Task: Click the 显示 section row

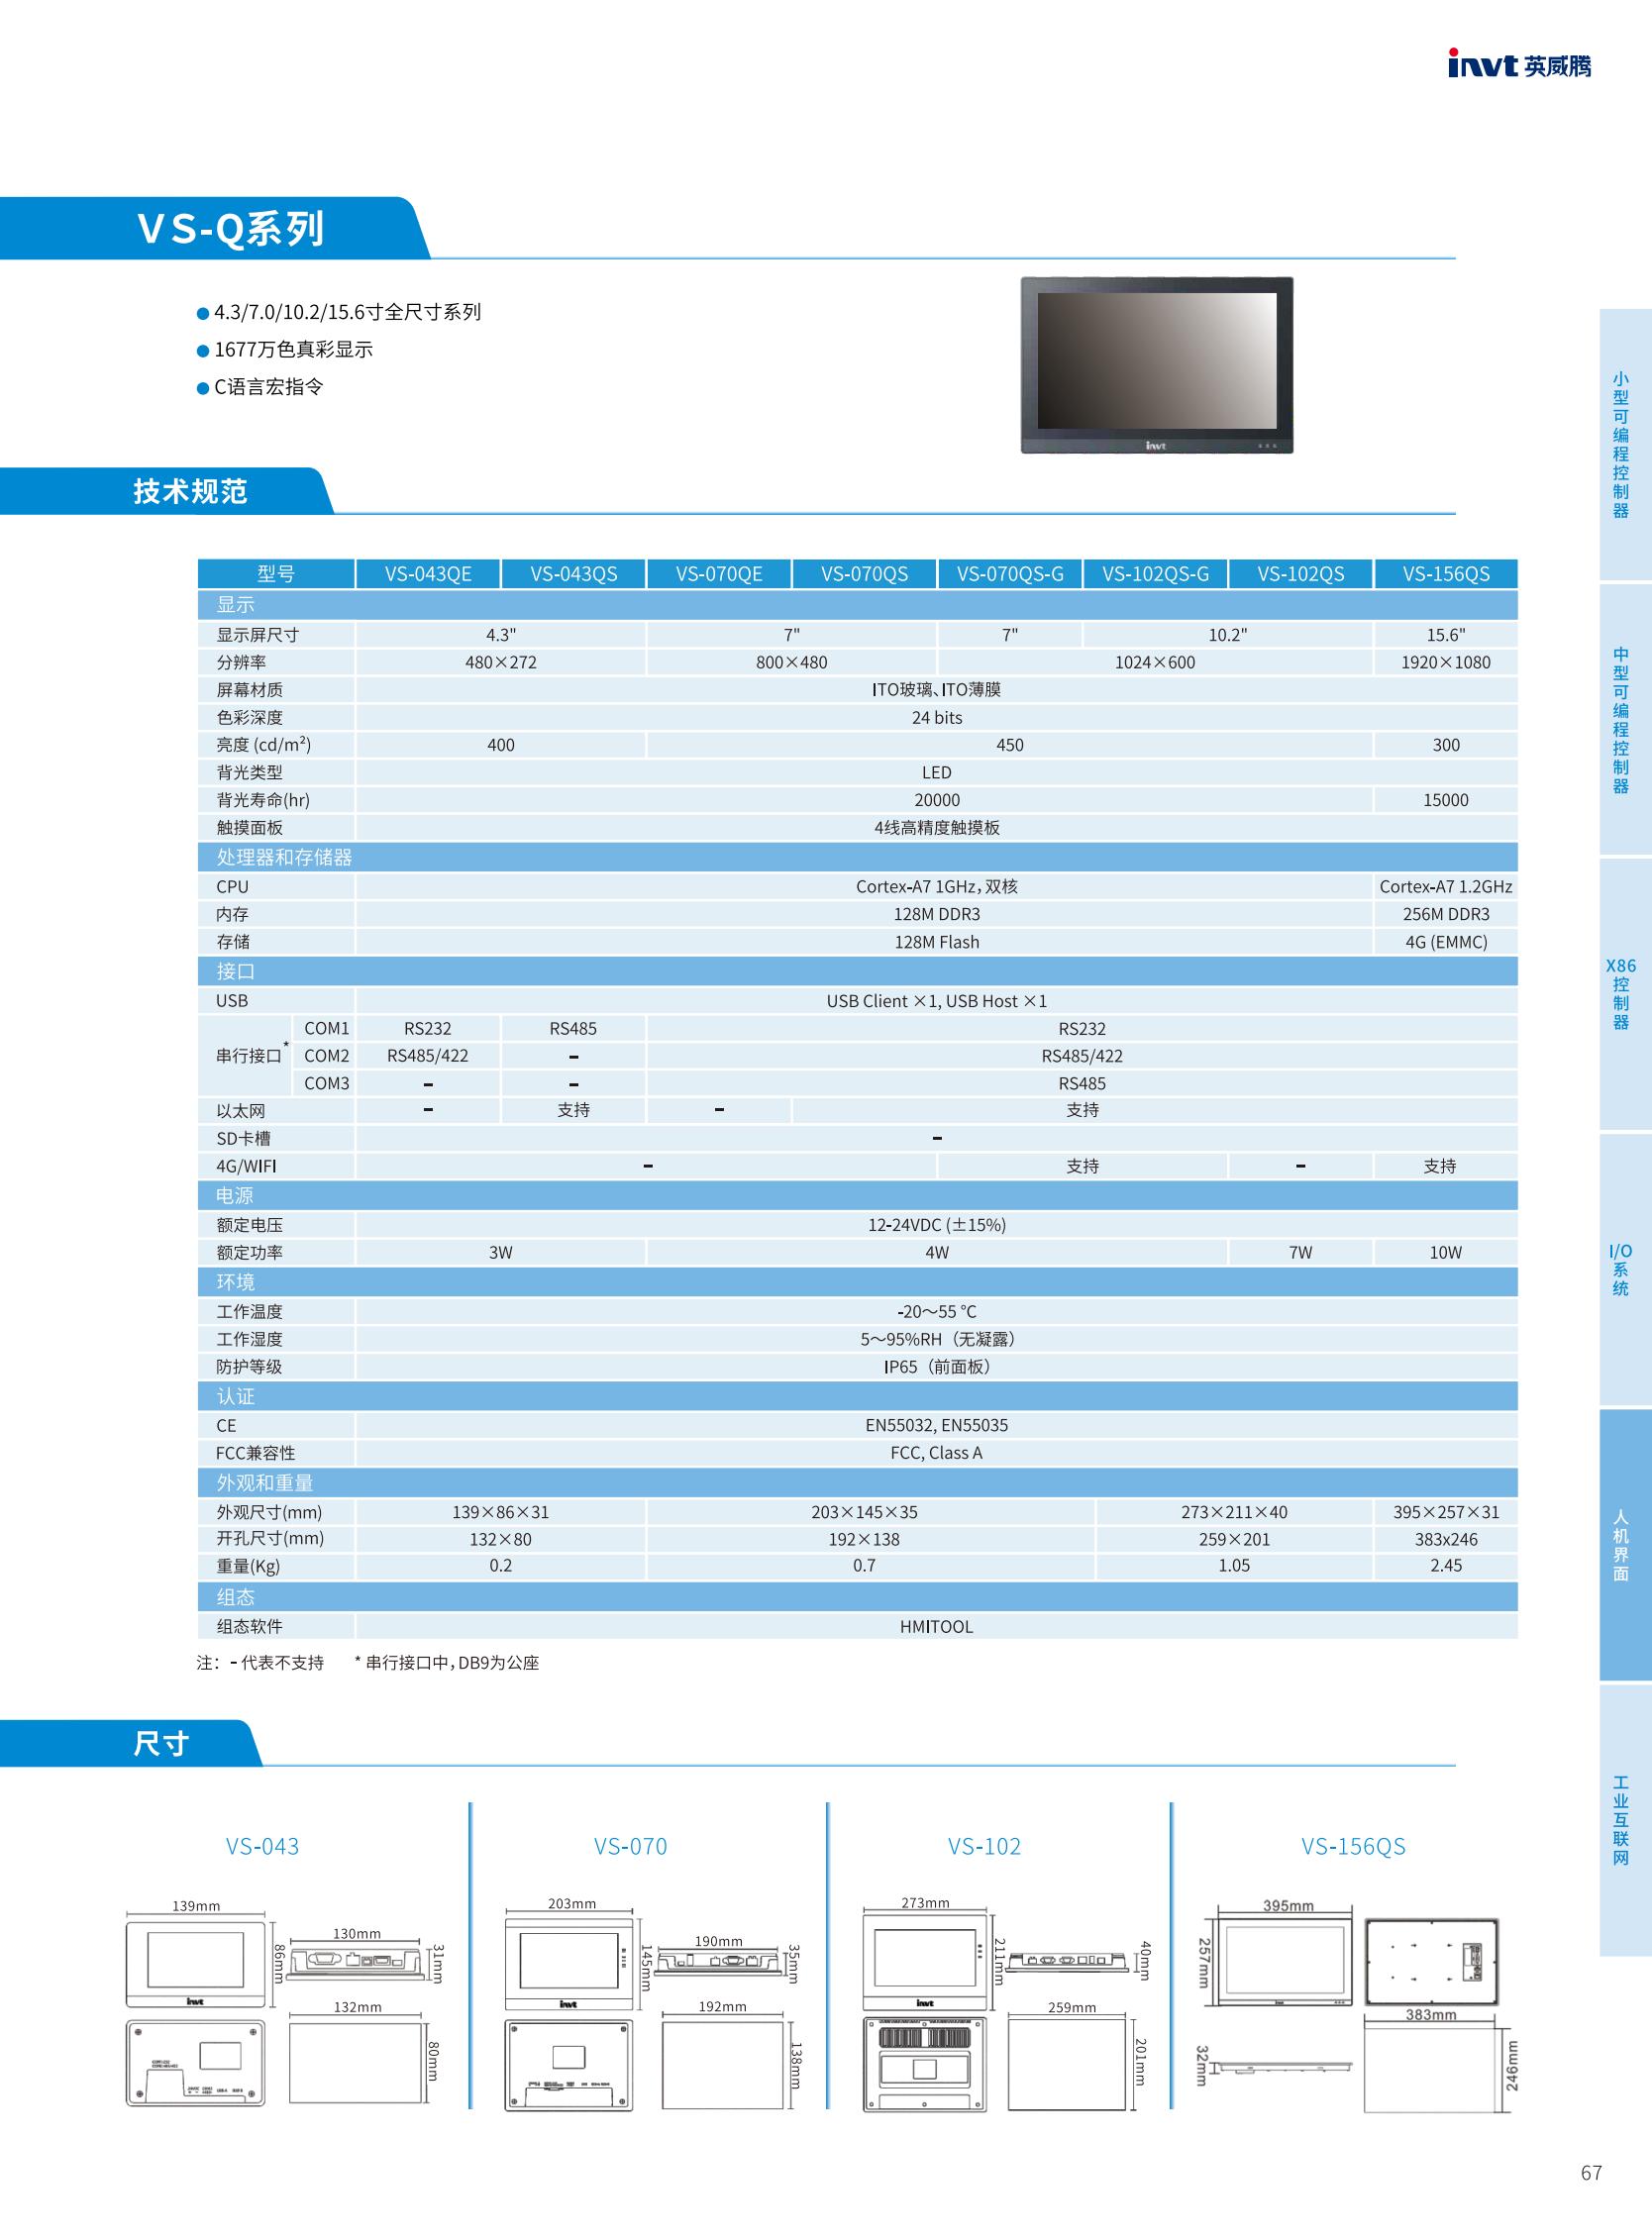Action: 858,604
